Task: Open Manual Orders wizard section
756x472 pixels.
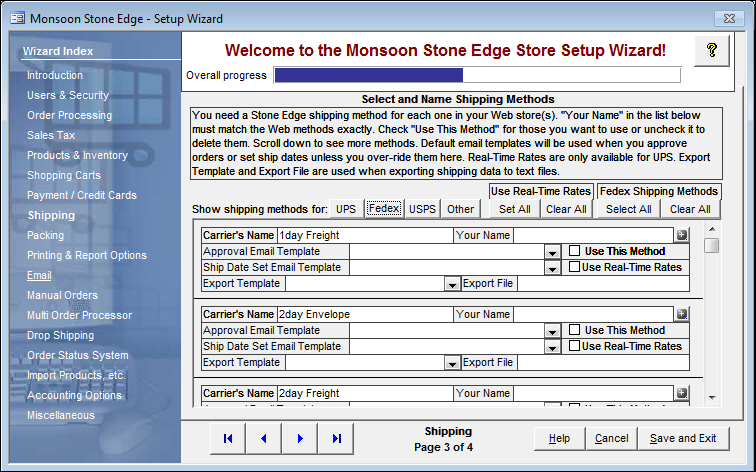Action: pos(62,295)
